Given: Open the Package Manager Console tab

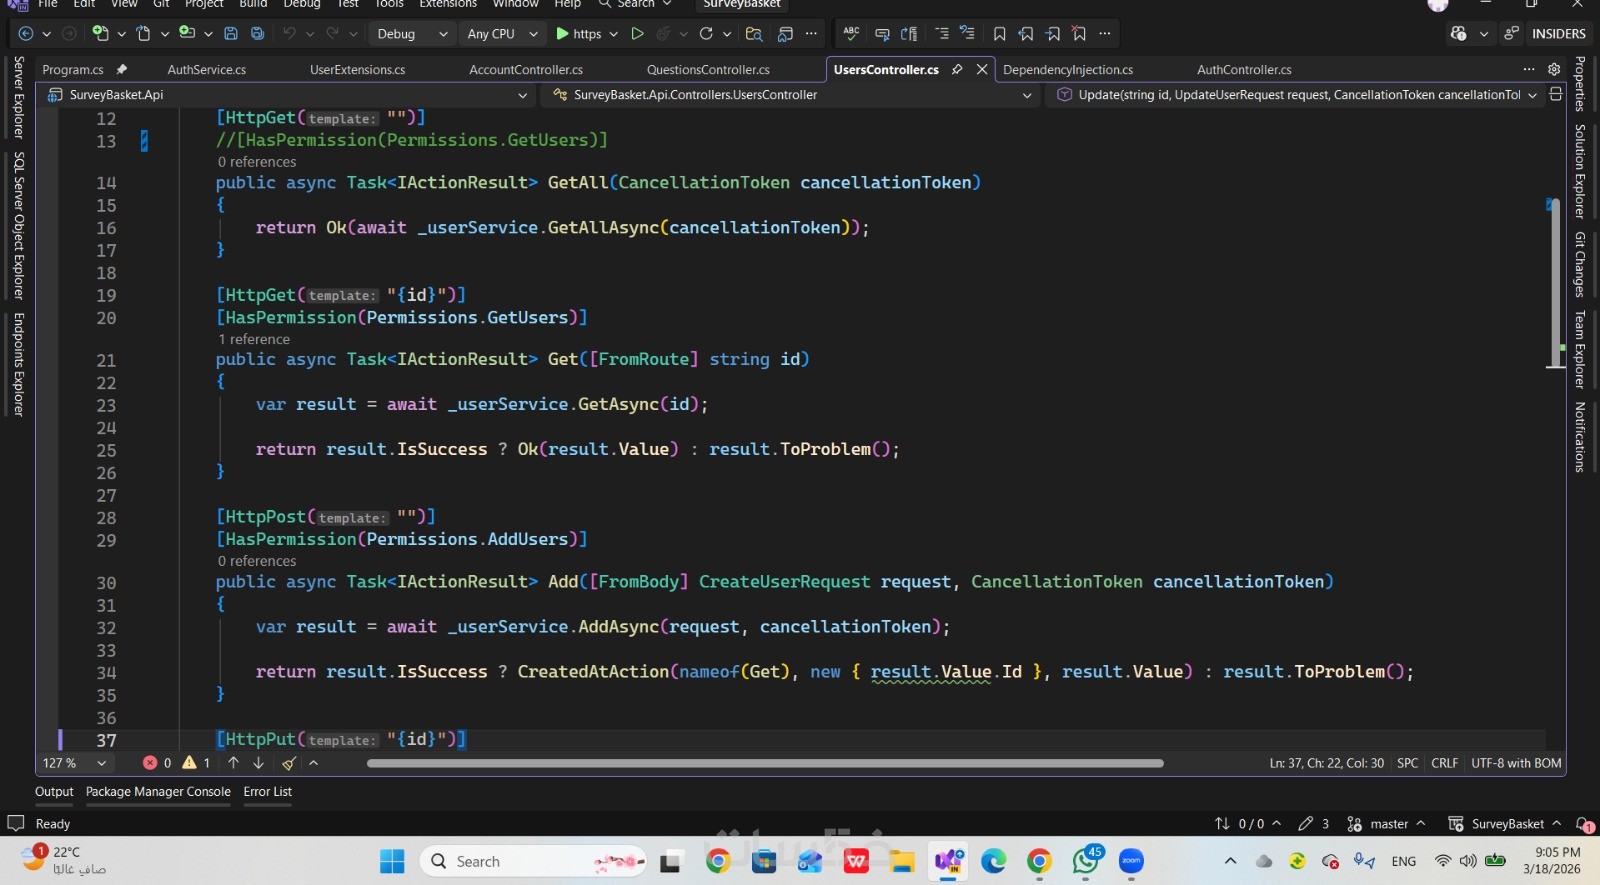Looking at the screenshot, I should click(x=158, y=792).
